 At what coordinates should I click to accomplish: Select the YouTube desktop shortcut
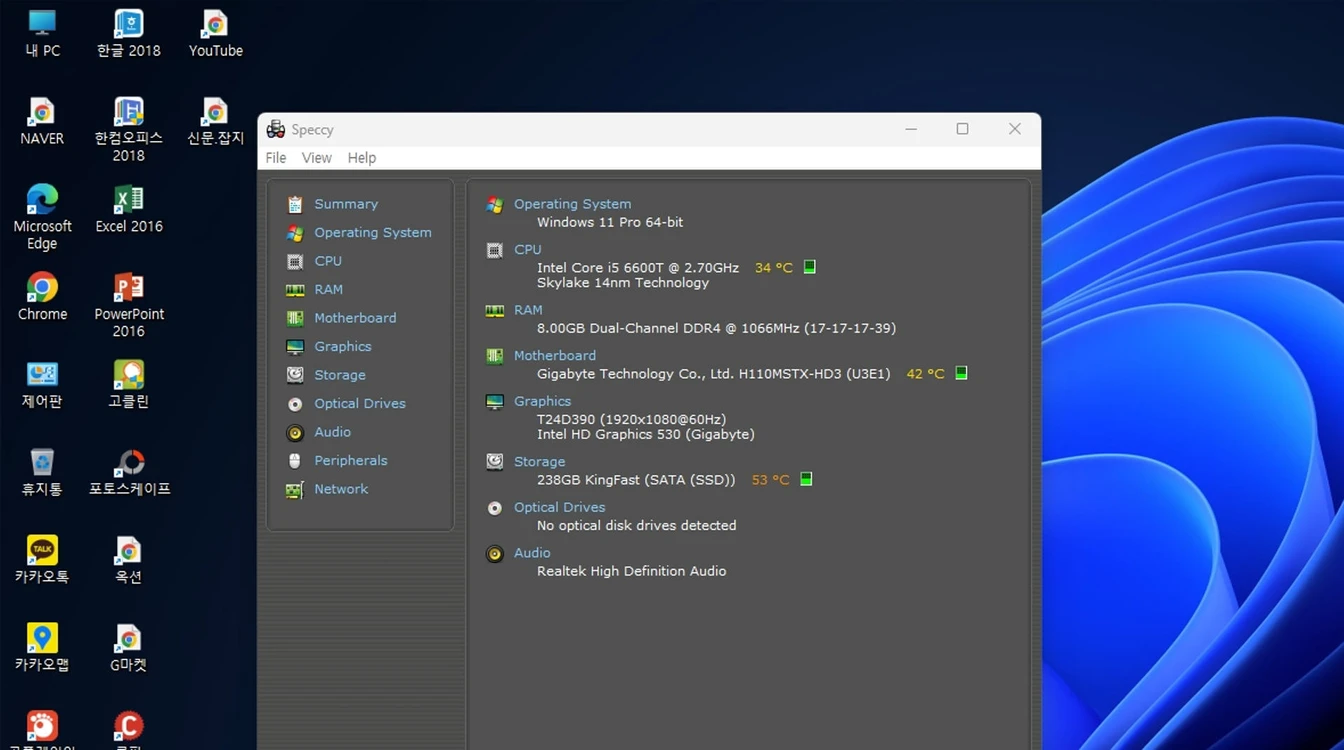(215, 33)
